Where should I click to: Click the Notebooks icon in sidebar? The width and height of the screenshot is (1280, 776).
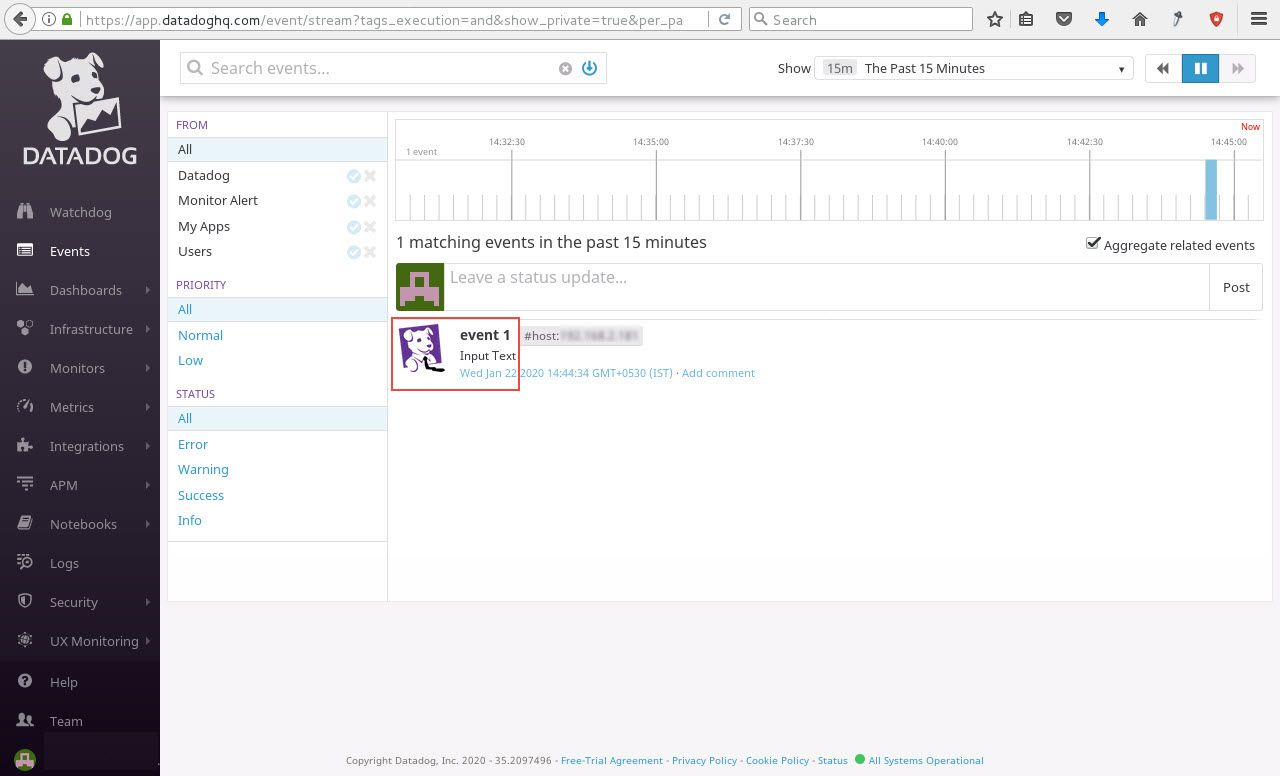pyautogui.click(x=25, y=524)
